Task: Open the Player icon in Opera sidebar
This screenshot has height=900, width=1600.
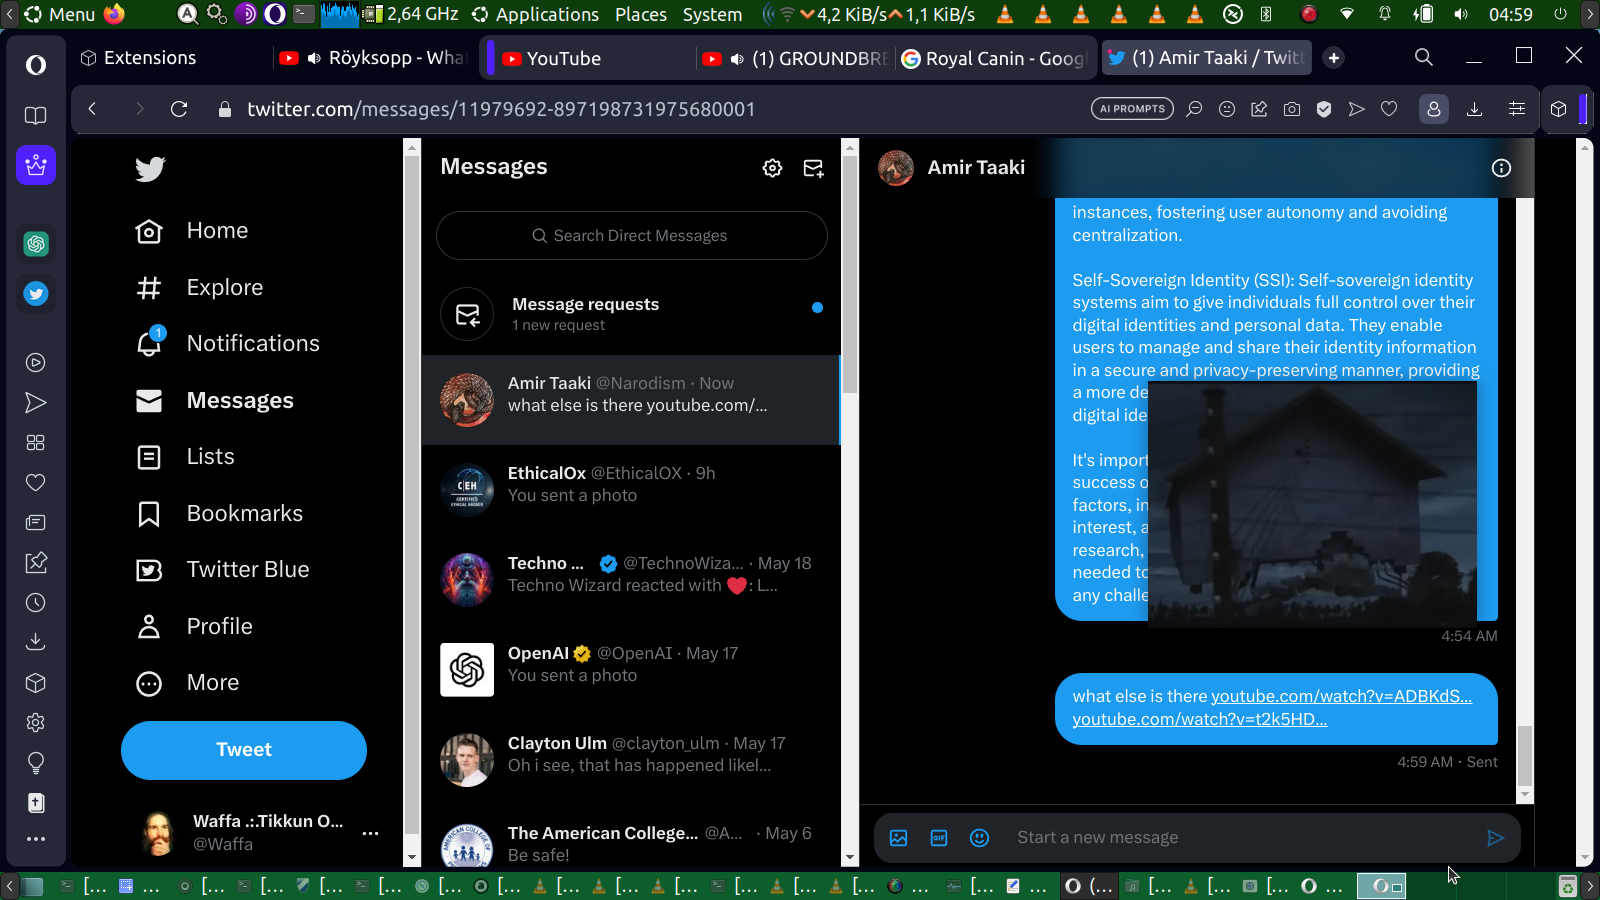Action: (x=36, y=363)
